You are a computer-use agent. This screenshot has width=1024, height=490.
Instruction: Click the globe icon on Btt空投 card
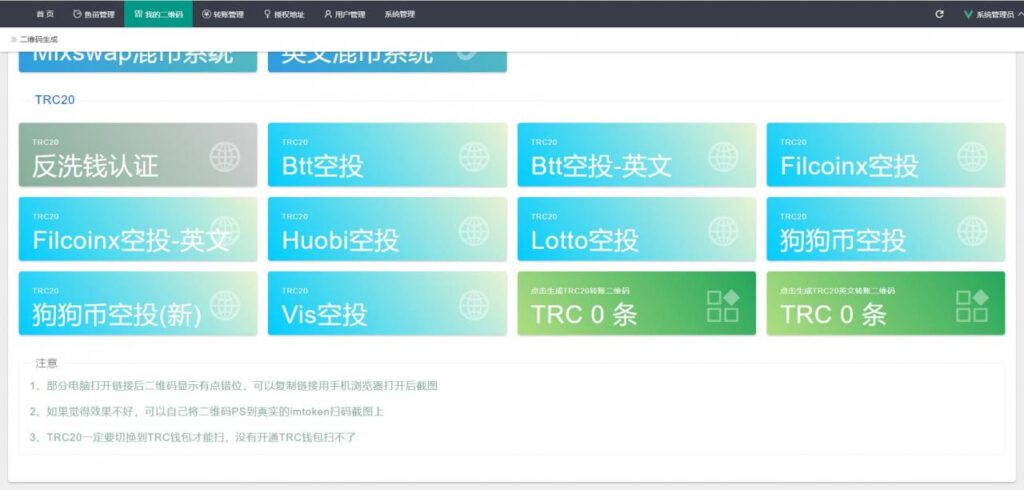[474, 157]
